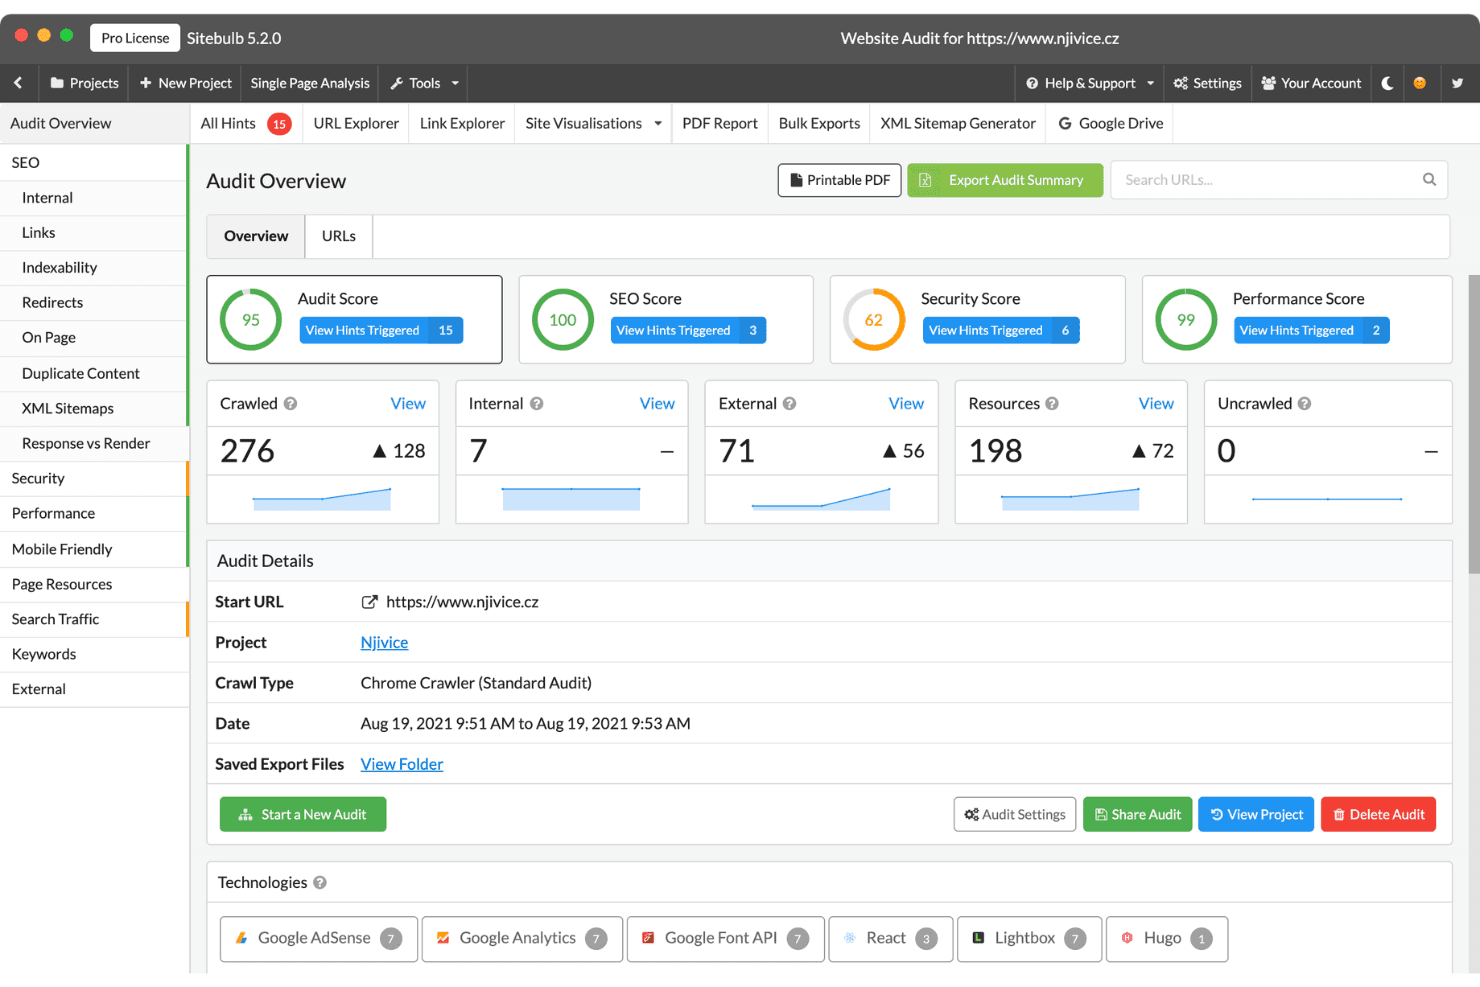1480x987 pixels.
Task: Click the Lightbox technology chip
Action: coord(1029,939)
